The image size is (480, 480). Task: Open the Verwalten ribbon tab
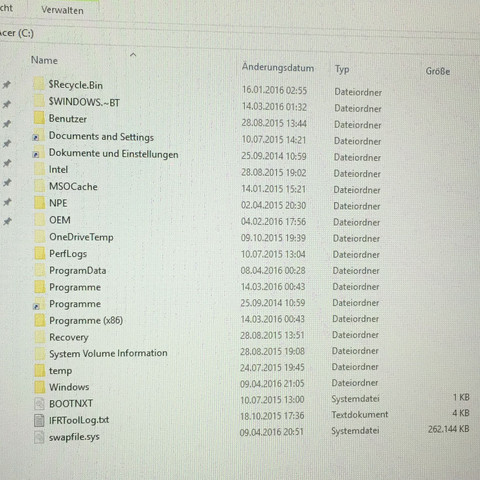tap(62, 10)
